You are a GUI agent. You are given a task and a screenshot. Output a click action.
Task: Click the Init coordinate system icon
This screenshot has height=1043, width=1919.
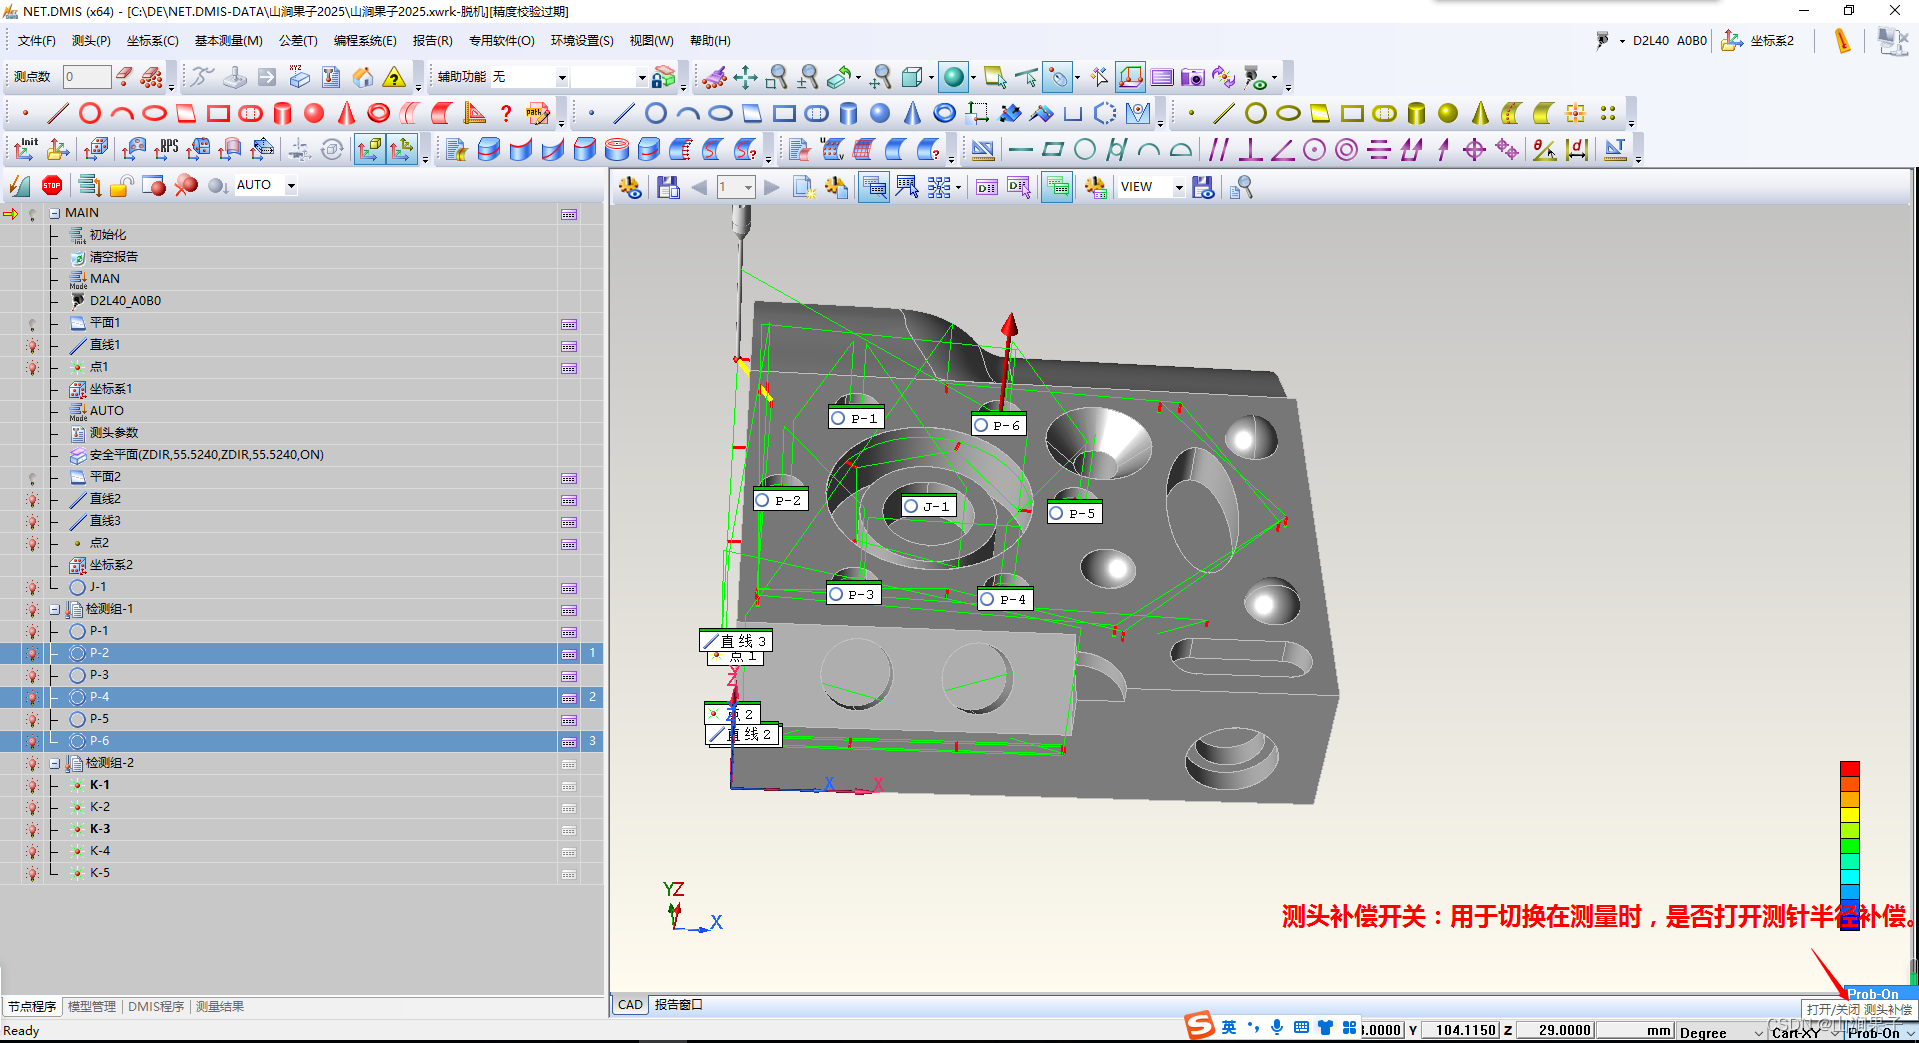tap(26, 149)
